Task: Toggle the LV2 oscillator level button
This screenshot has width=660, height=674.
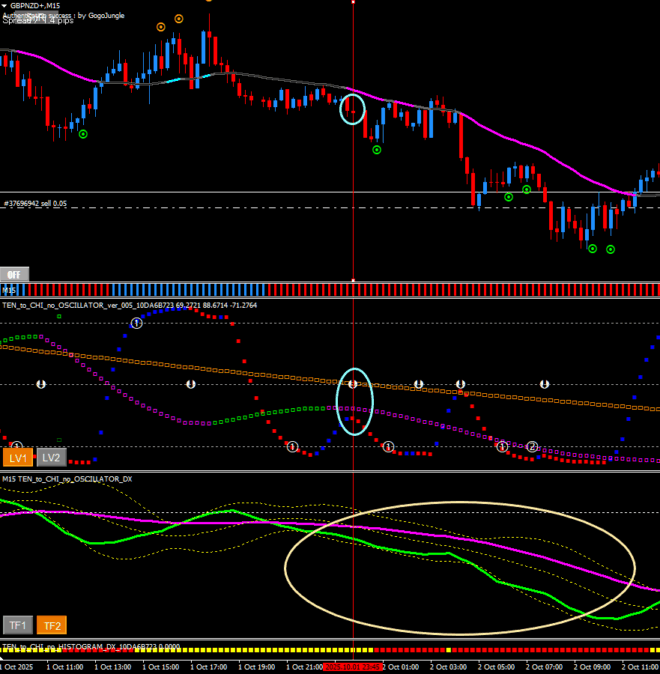Action: click(x=51, y=457)
